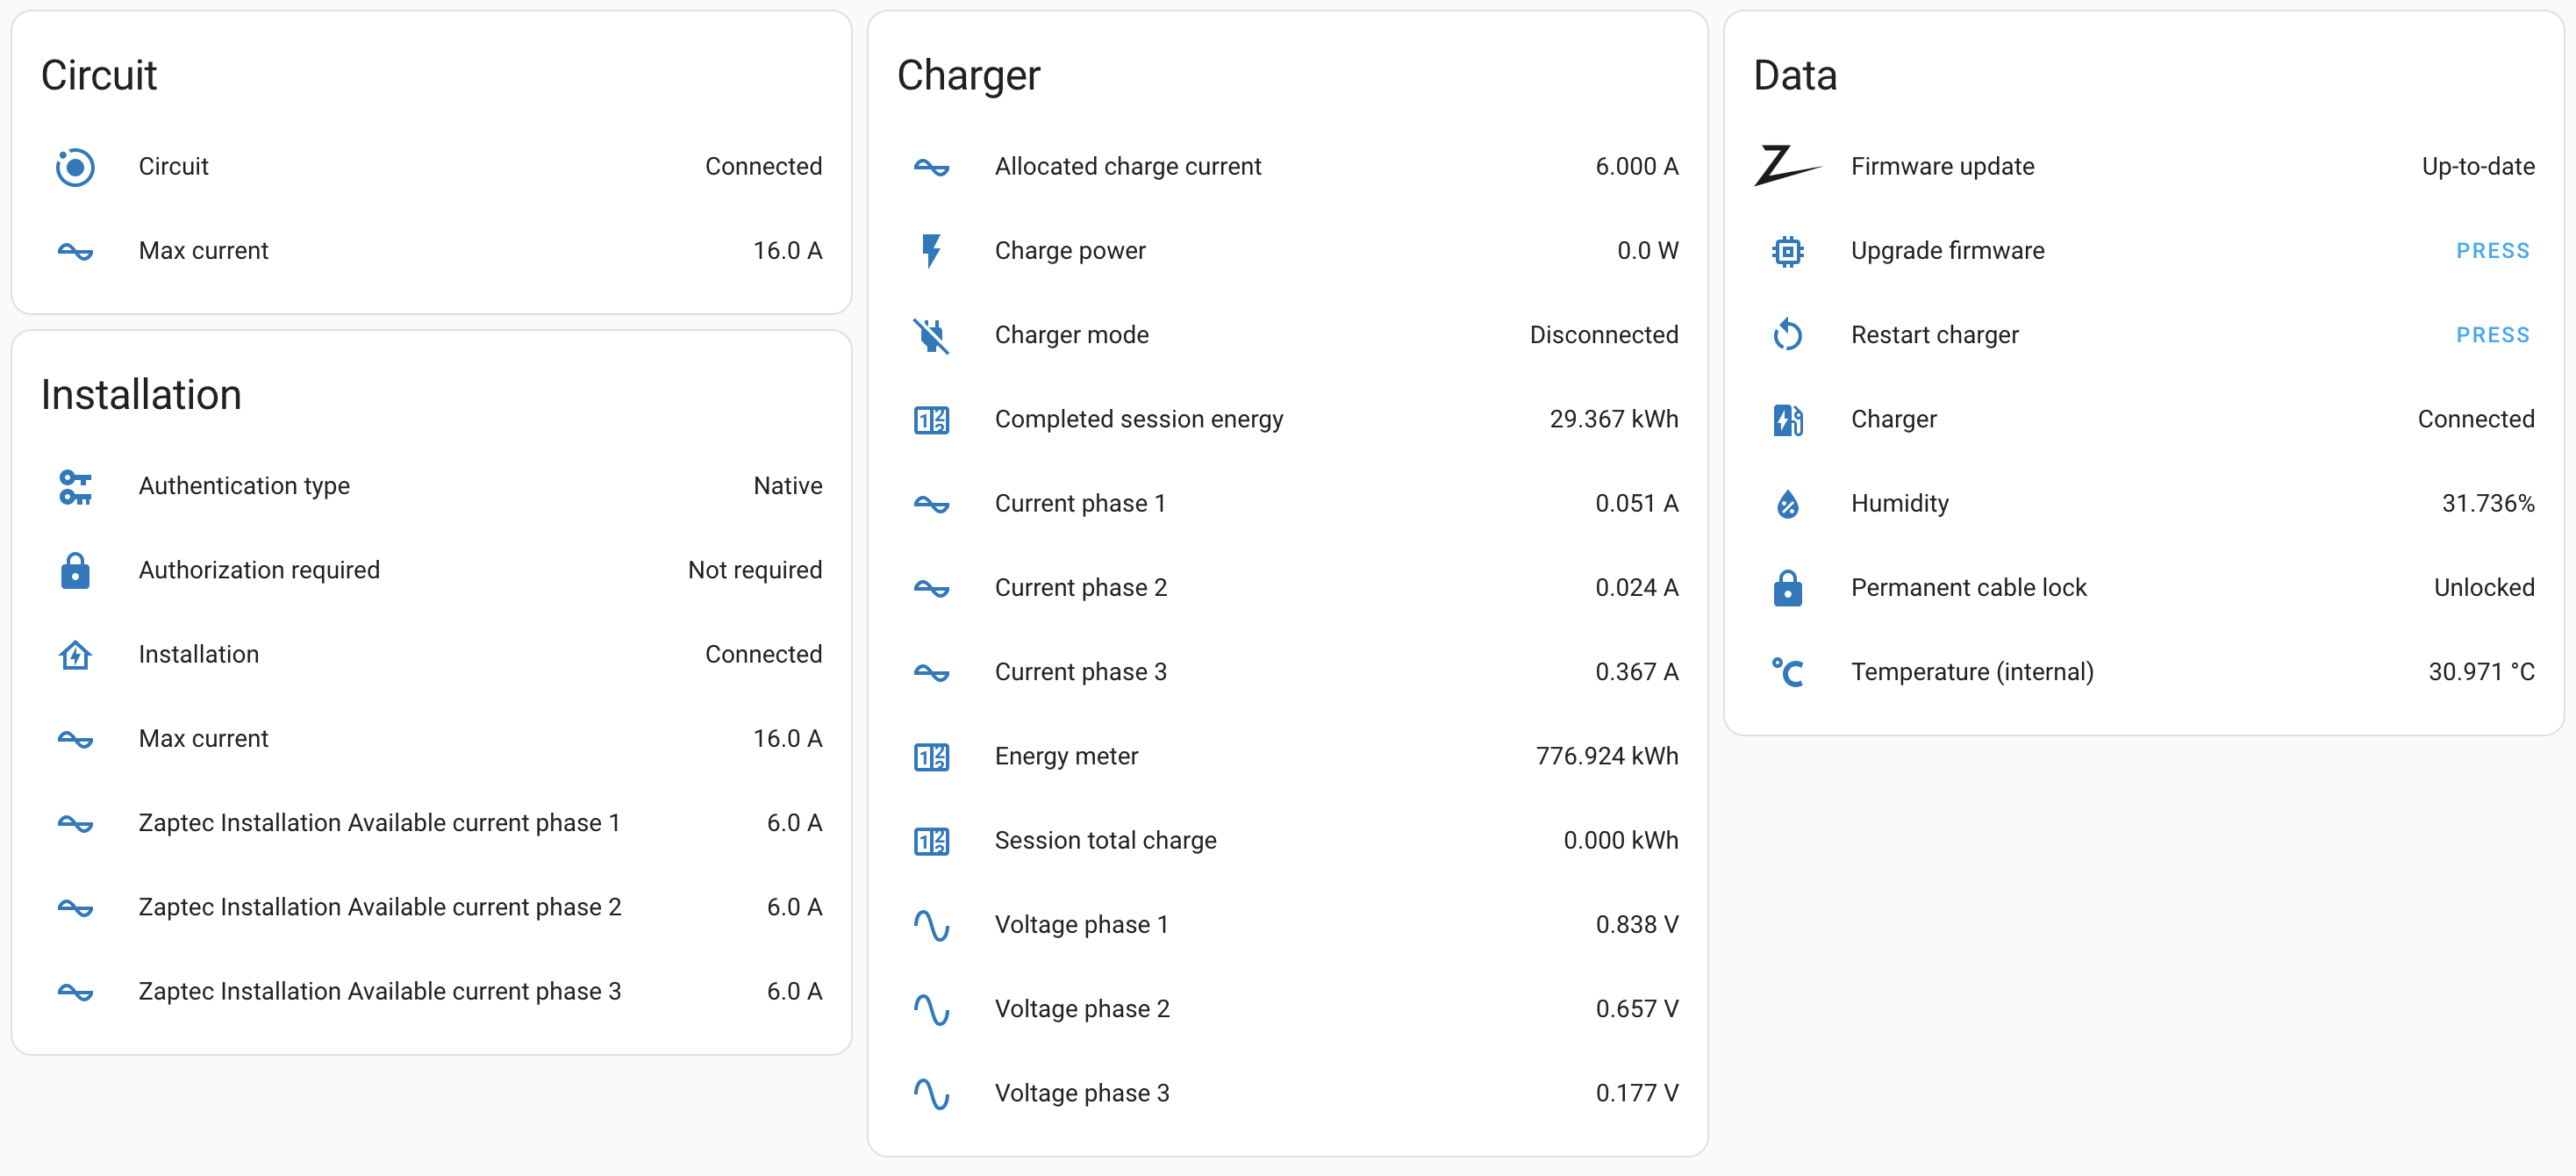Click the Installation home lightning icon
2576x1176 pixels.
[75, 655]
